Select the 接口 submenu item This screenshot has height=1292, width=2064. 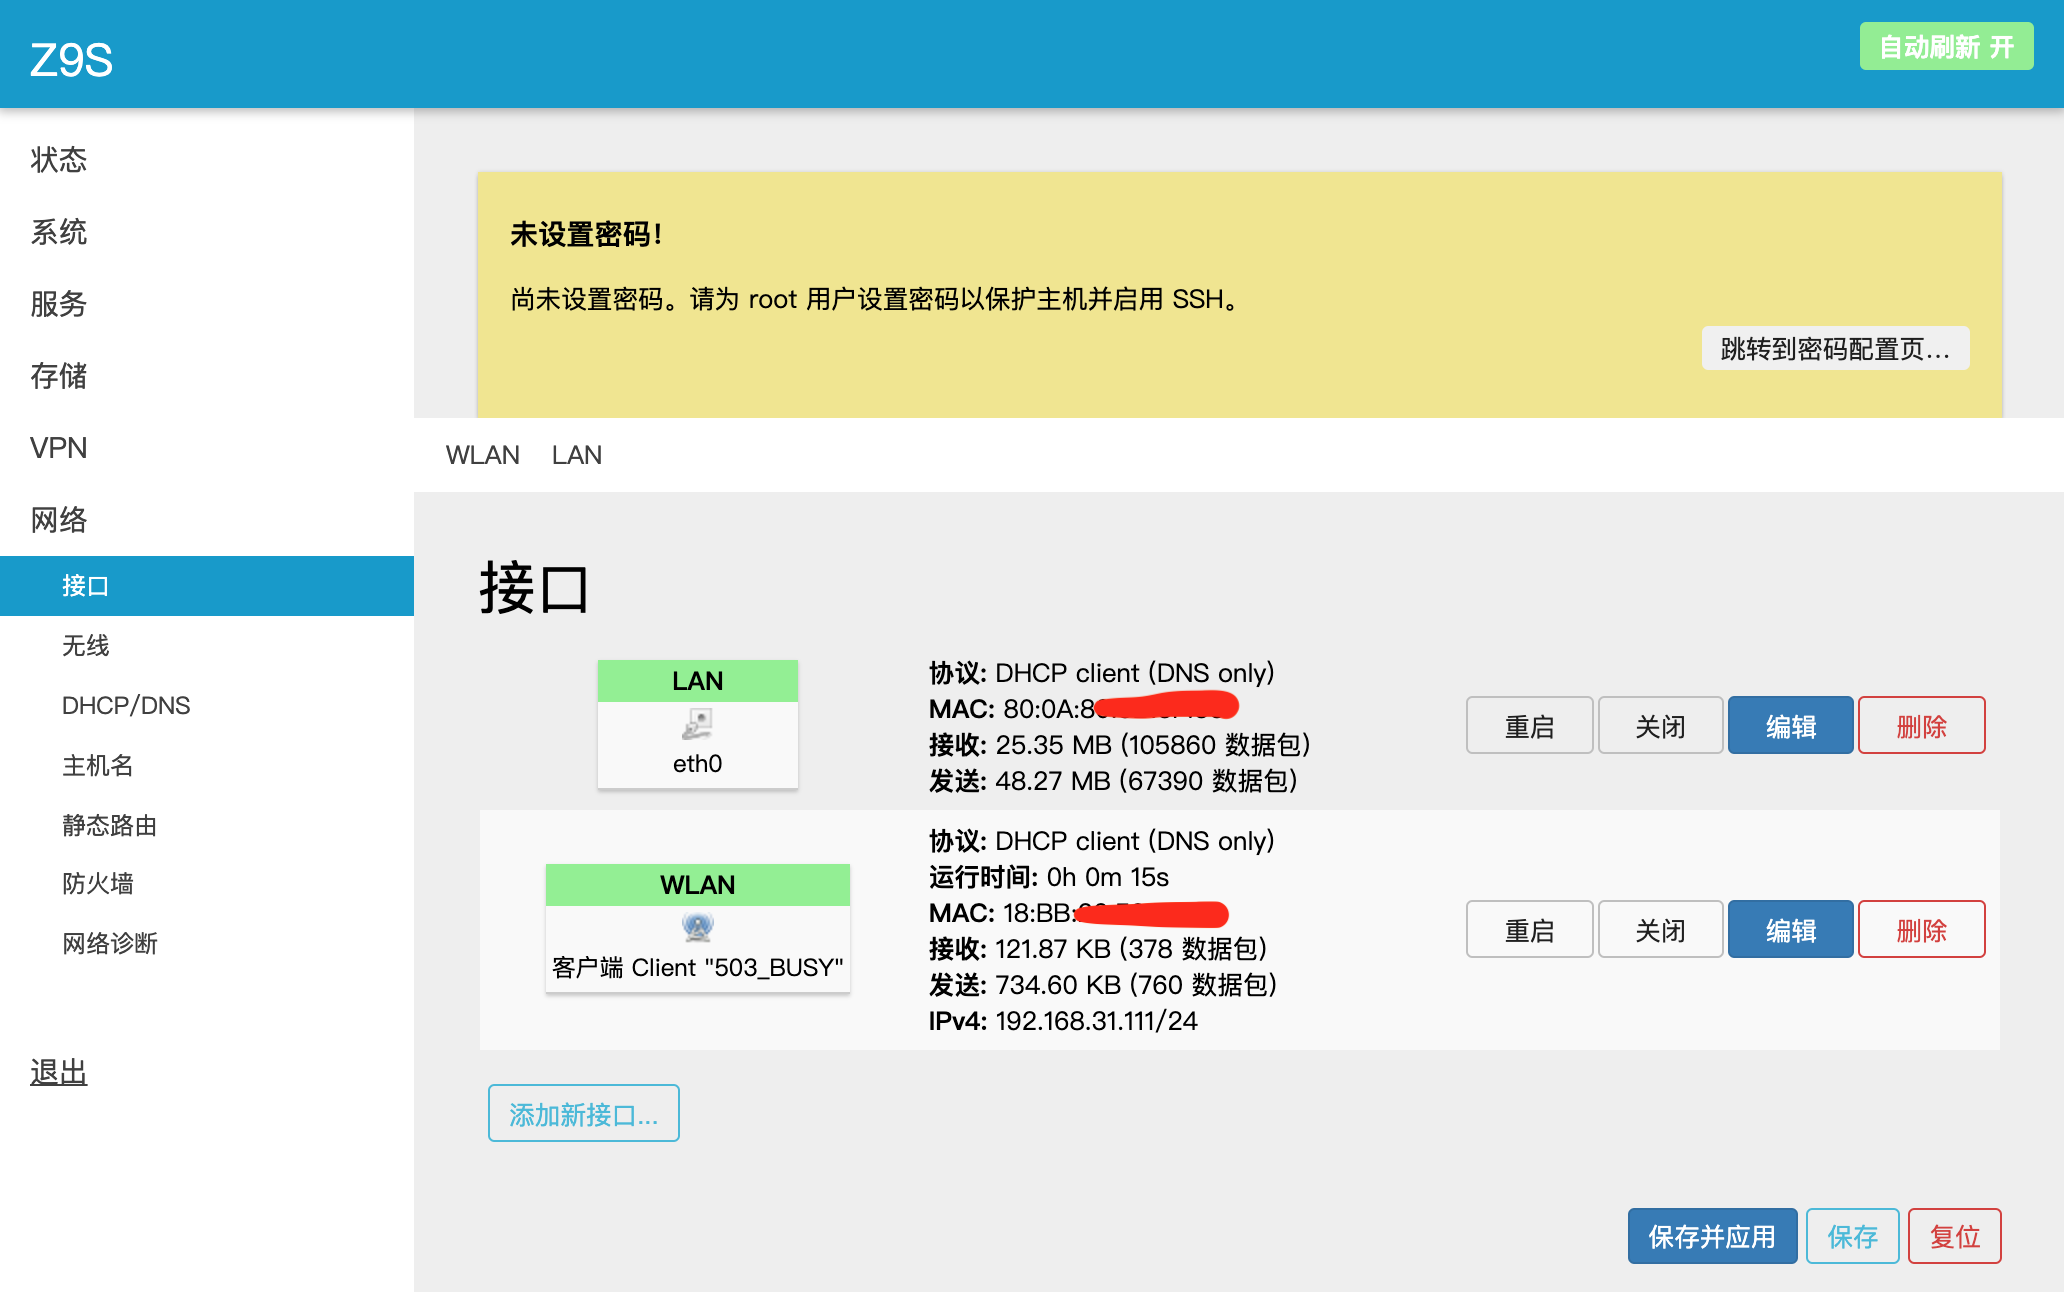[x=207, y=586]
